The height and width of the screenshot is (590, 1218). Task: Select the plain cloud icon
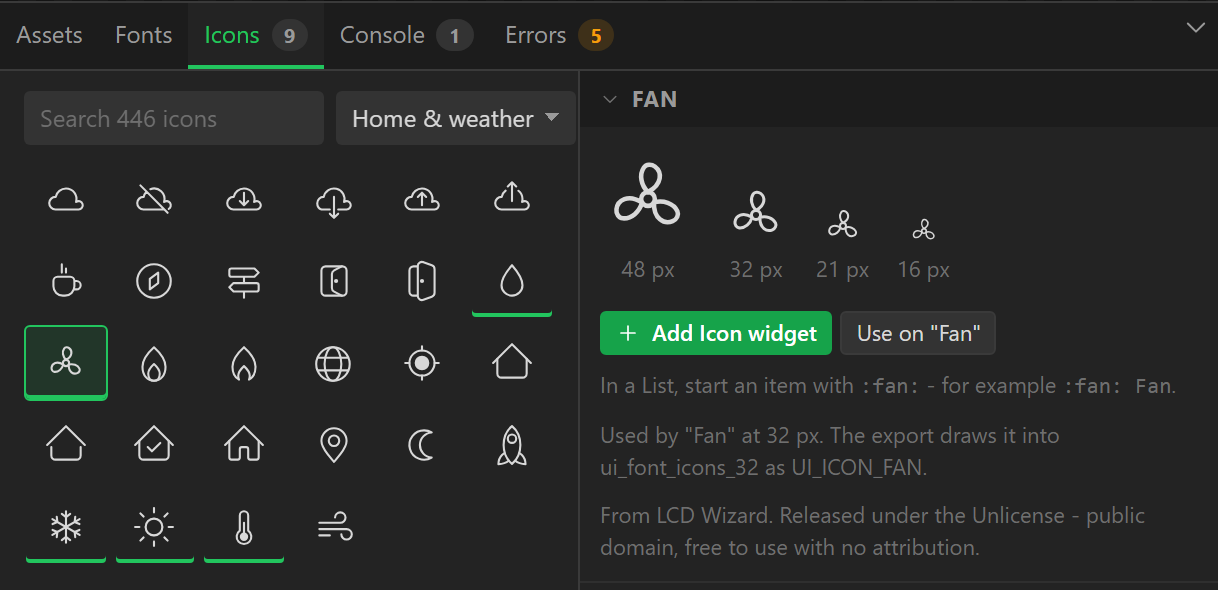(x=66, y=200)
